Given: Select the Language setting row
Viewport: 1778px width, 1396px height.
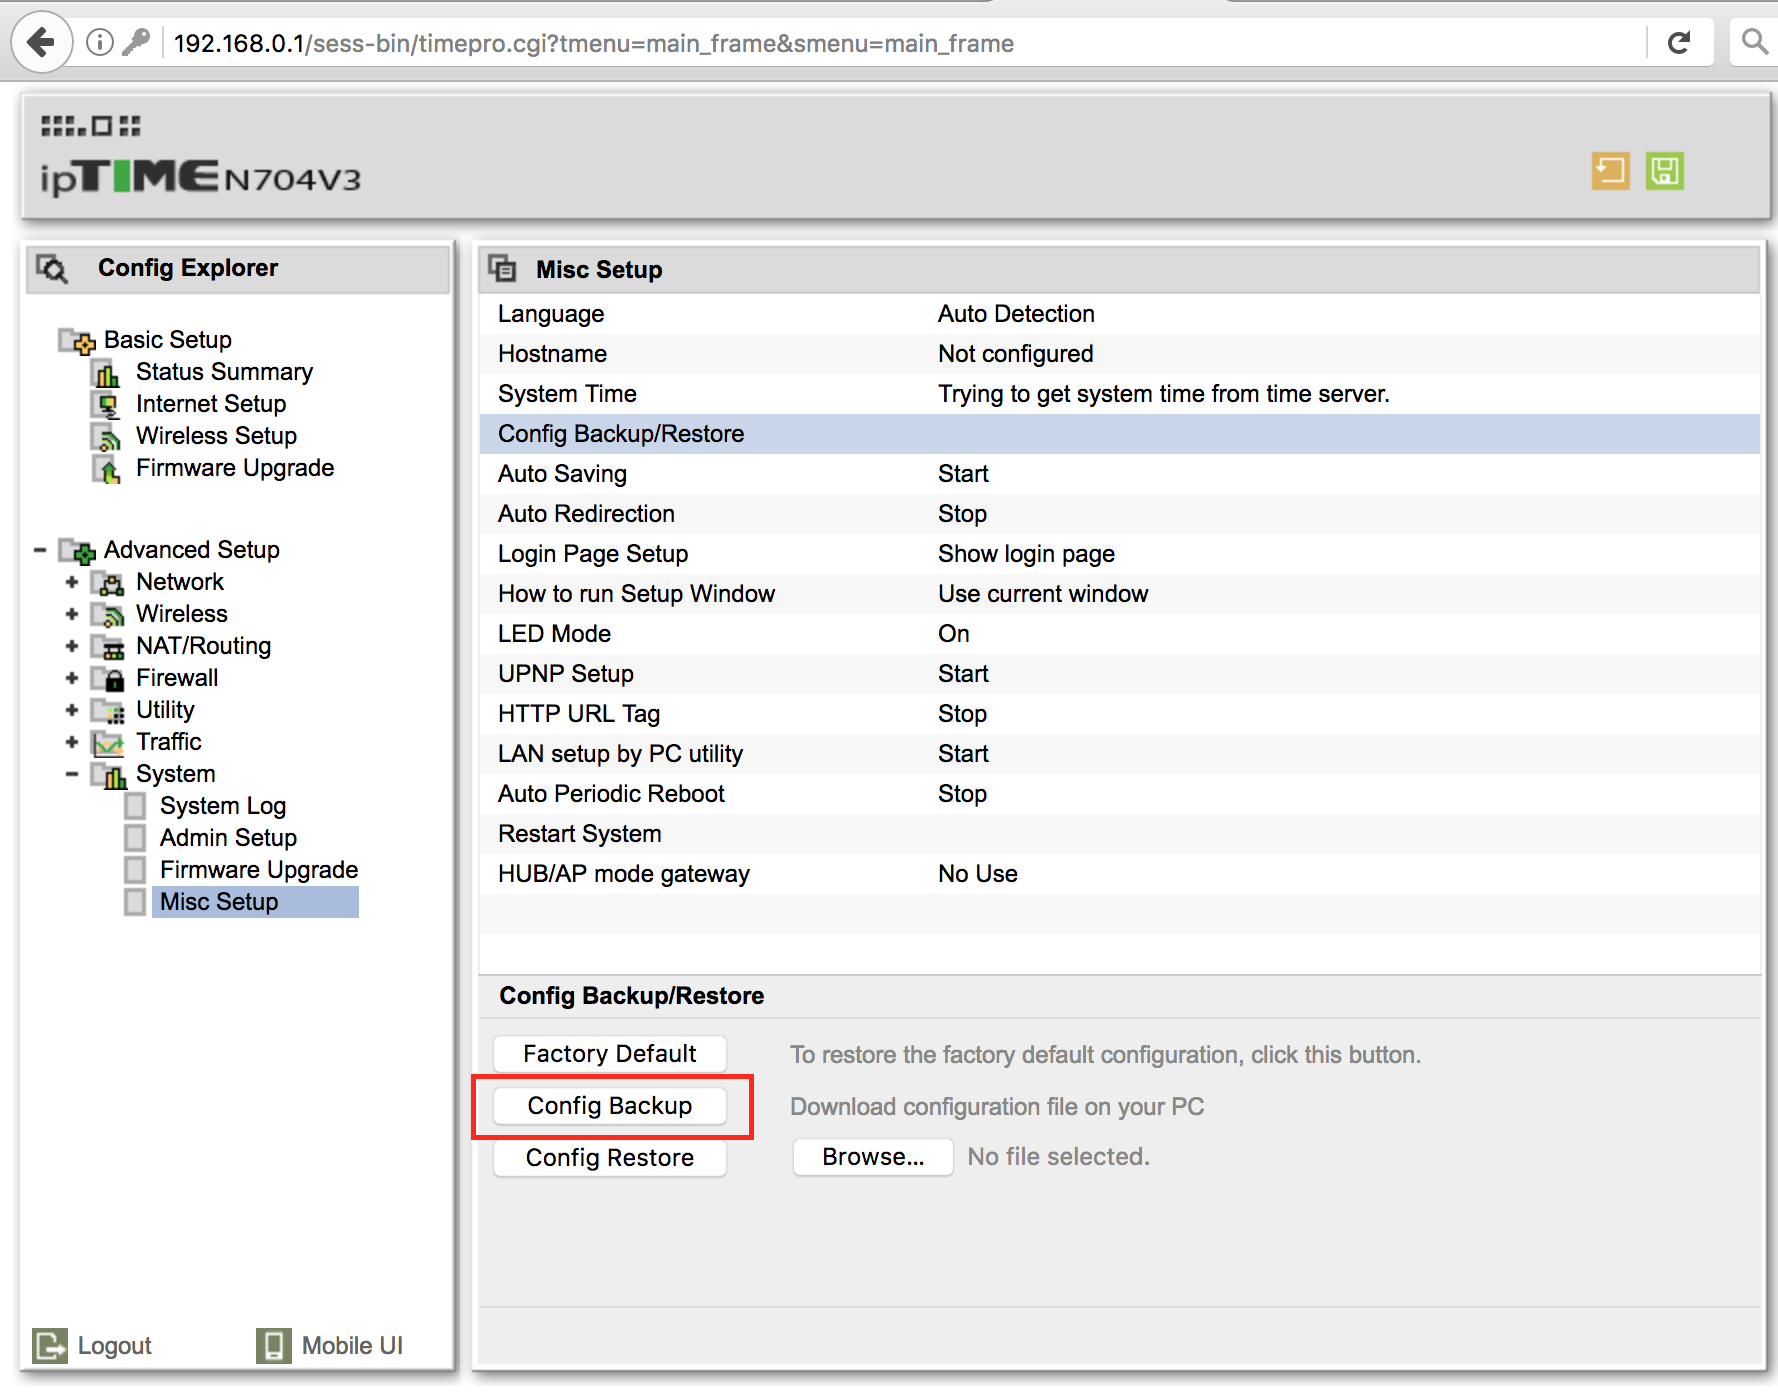Looking at the screenshot, I should (x=1119, y=314).
